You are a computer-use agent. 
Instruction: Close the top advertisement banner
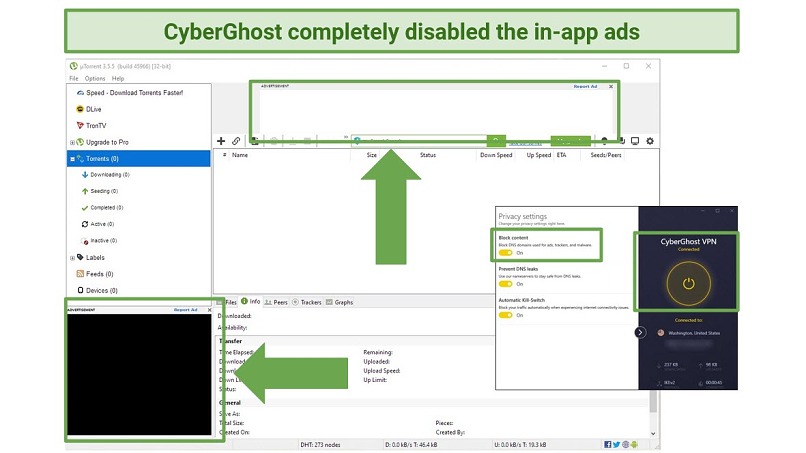pyautogui.click(x=611, y=86)
